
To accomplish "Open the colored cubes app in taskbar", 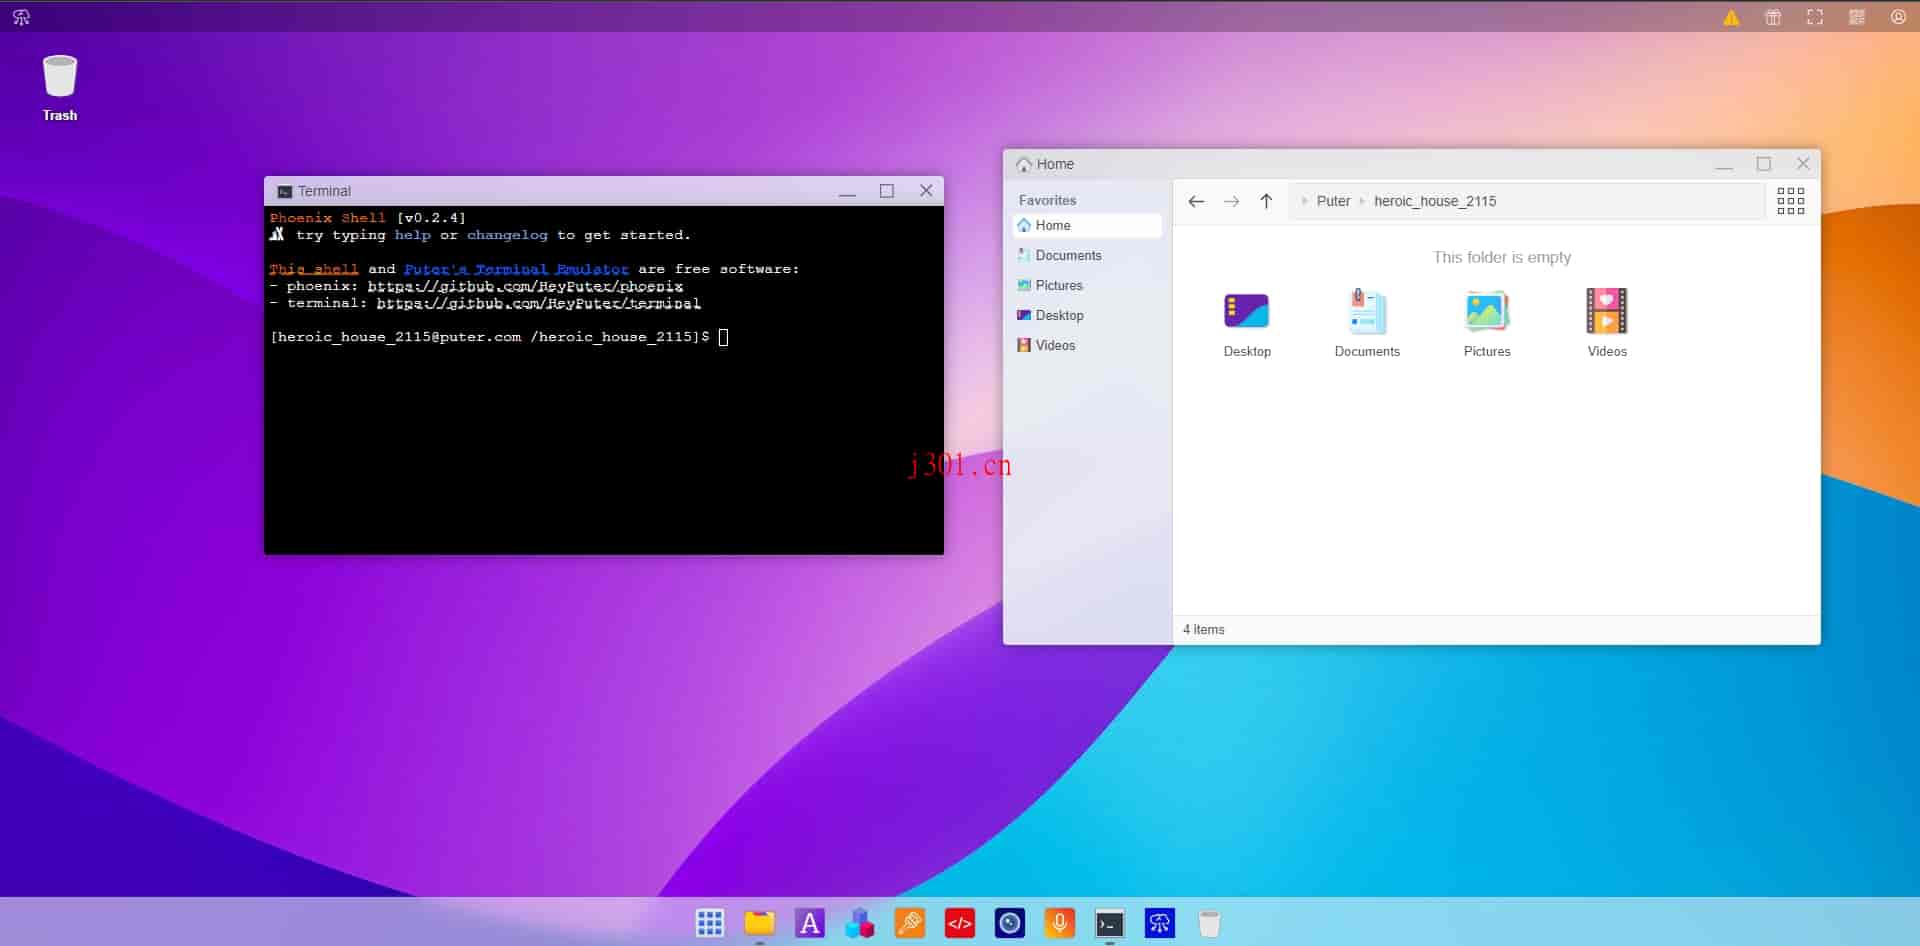I will coord(860,923).
